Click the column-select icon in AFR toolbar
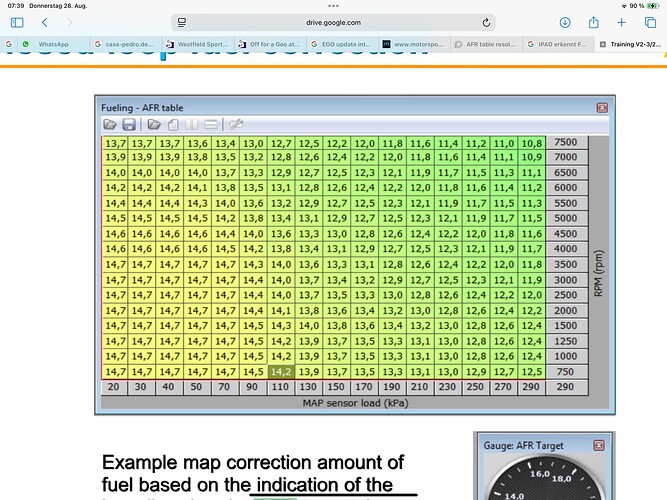Screen dimensions: 667x500 [191, 124]
